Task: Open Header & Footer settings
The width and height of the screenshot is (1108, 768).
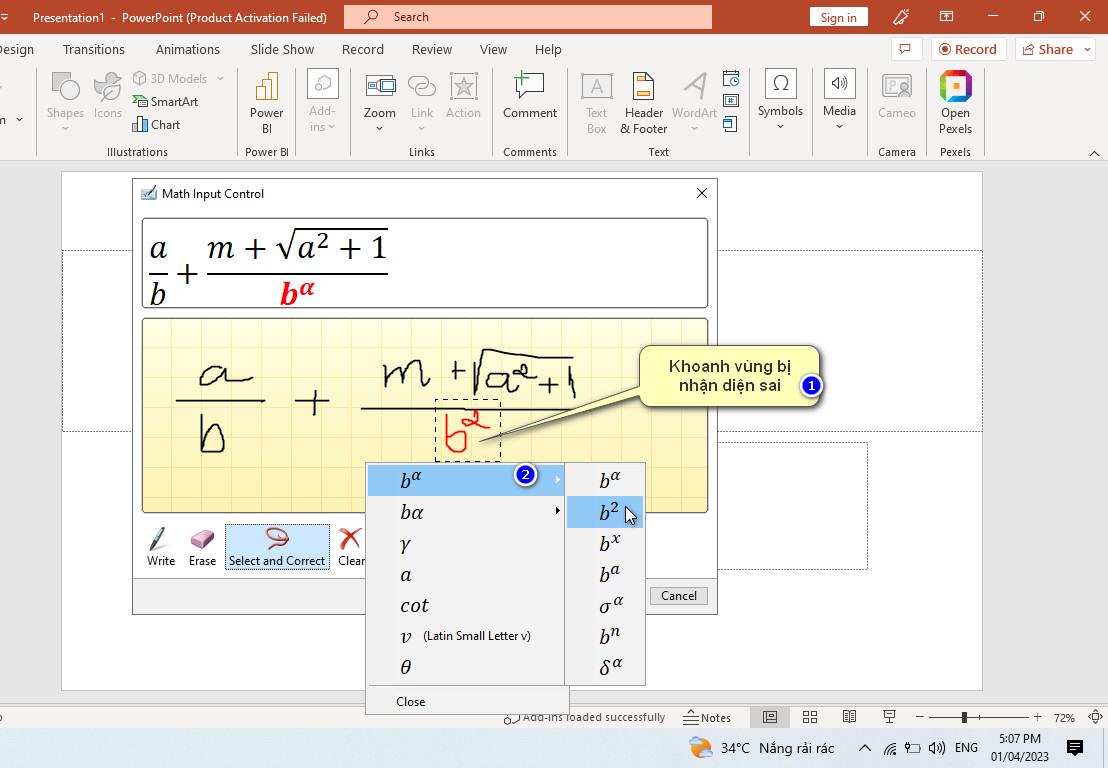Action: [644, 104]
